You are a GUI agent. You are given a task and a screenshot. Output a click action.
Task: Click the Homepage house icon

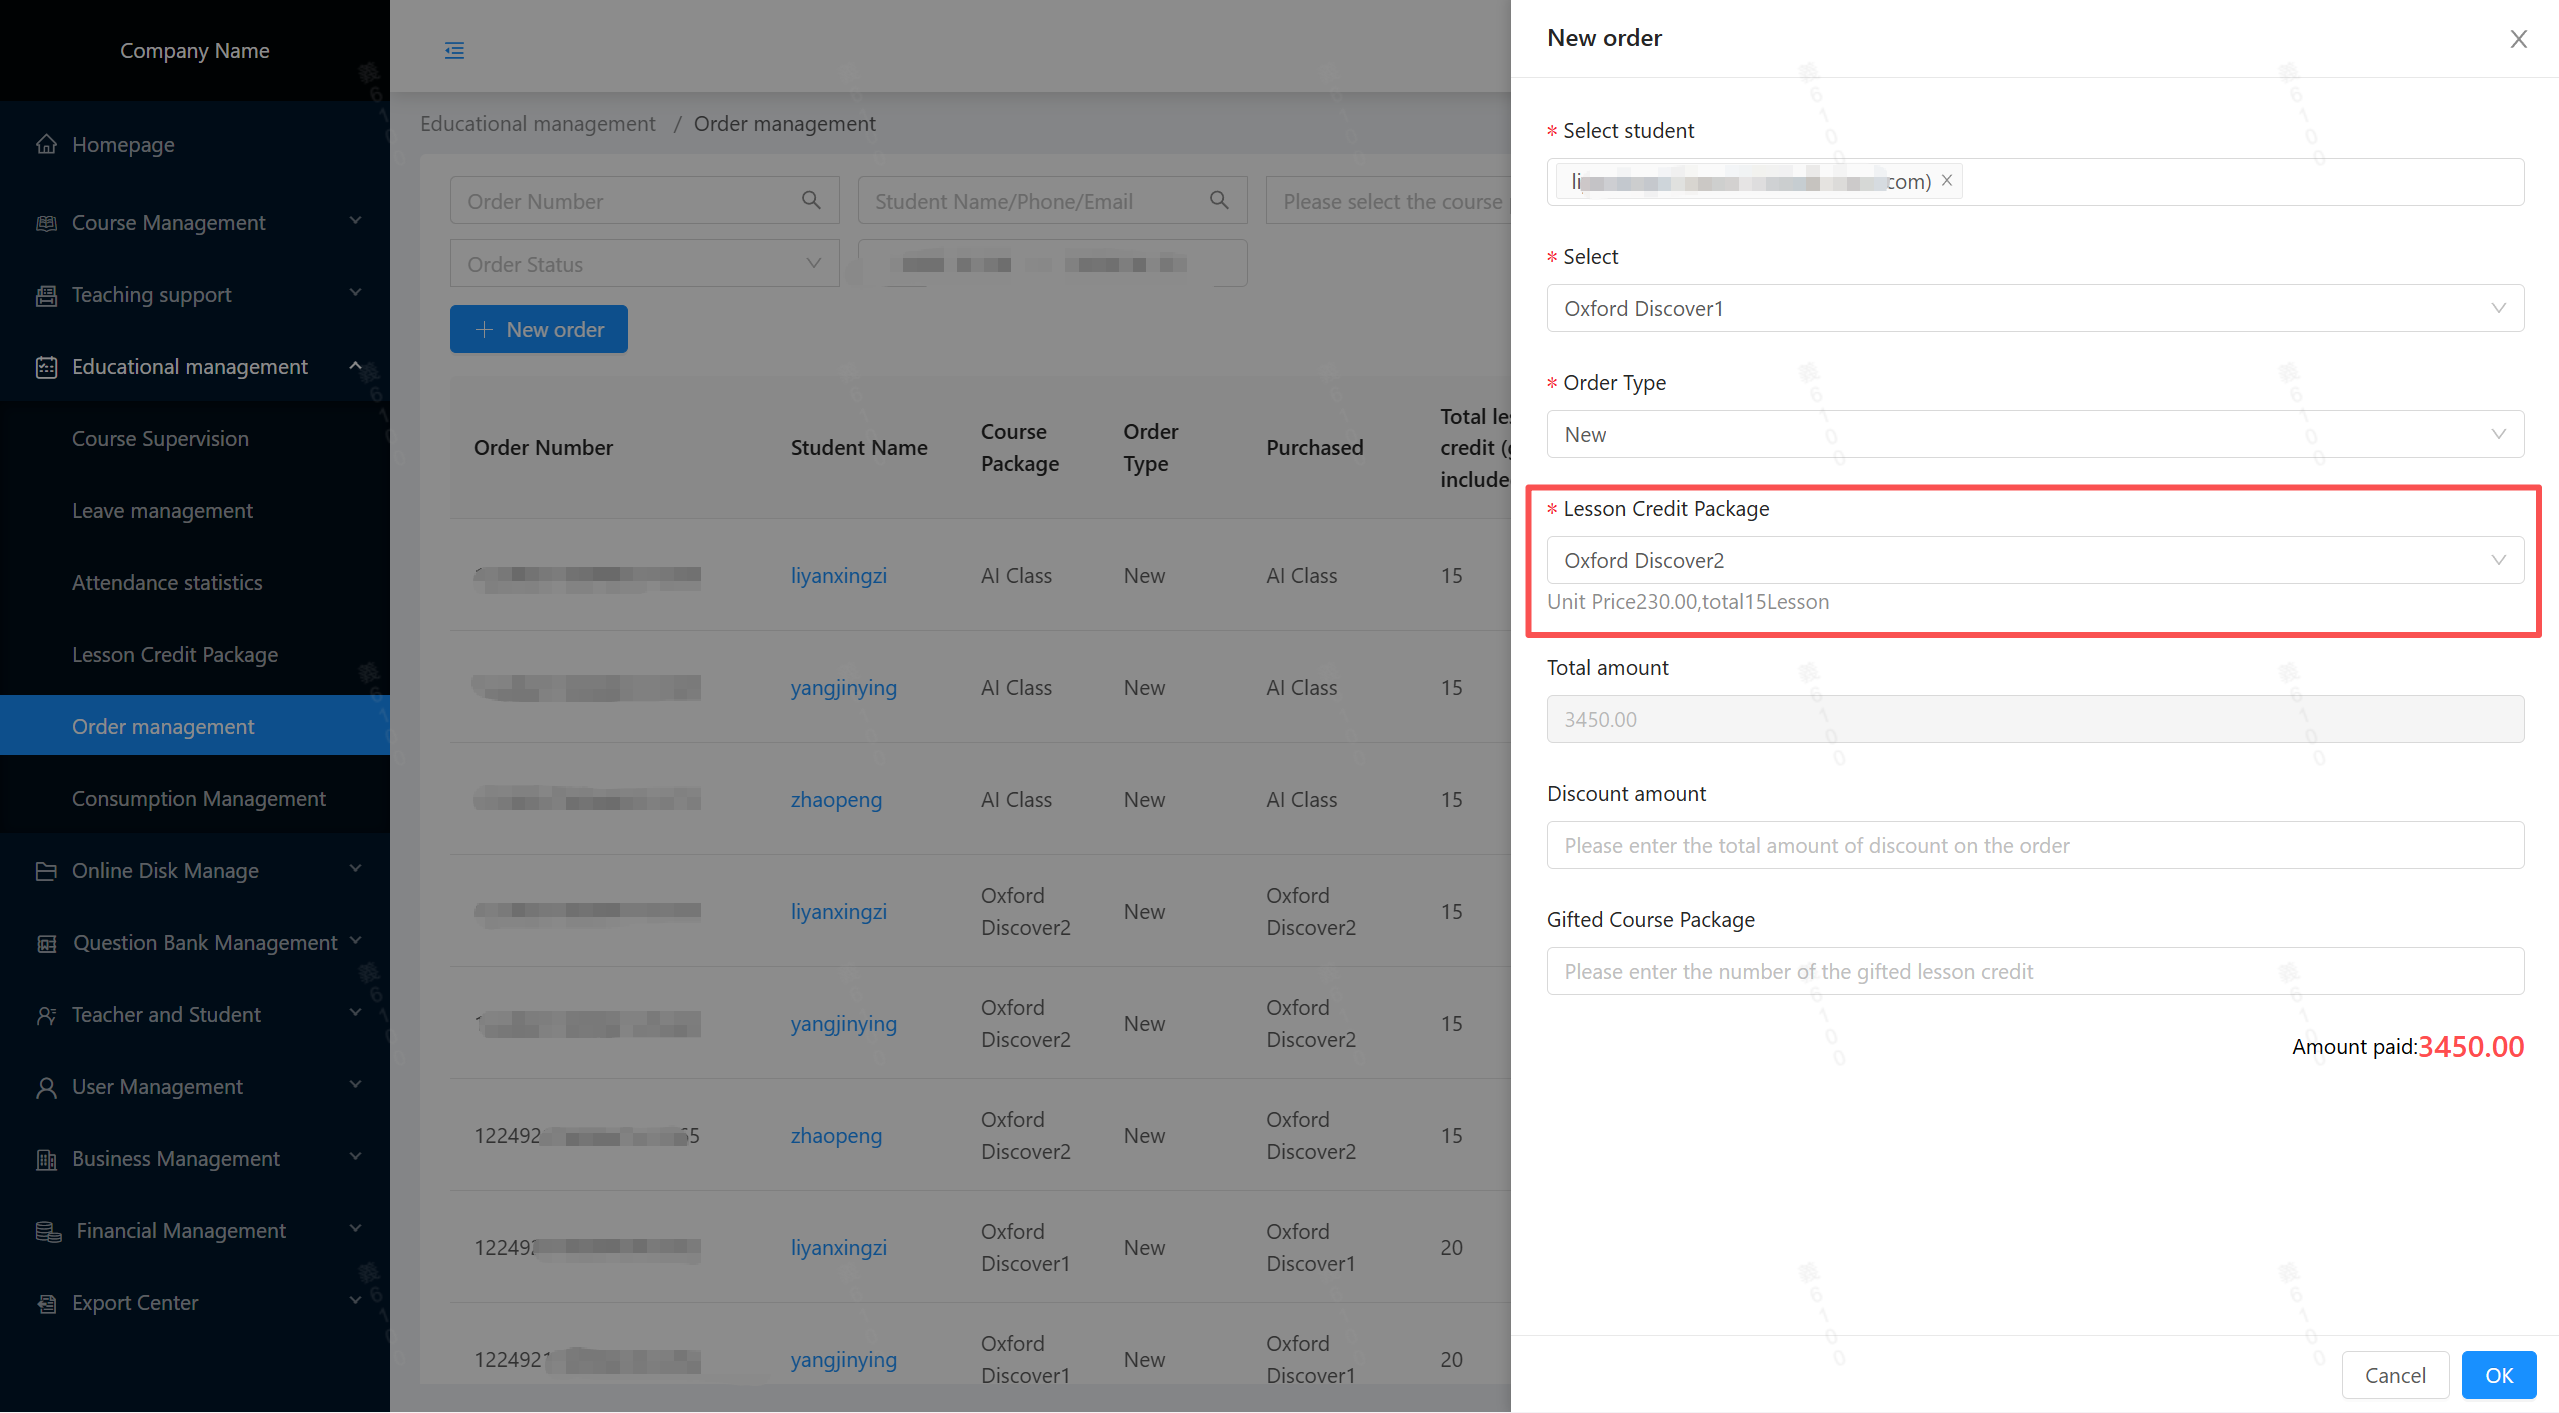pyautogui.click(x=46, y=144)
